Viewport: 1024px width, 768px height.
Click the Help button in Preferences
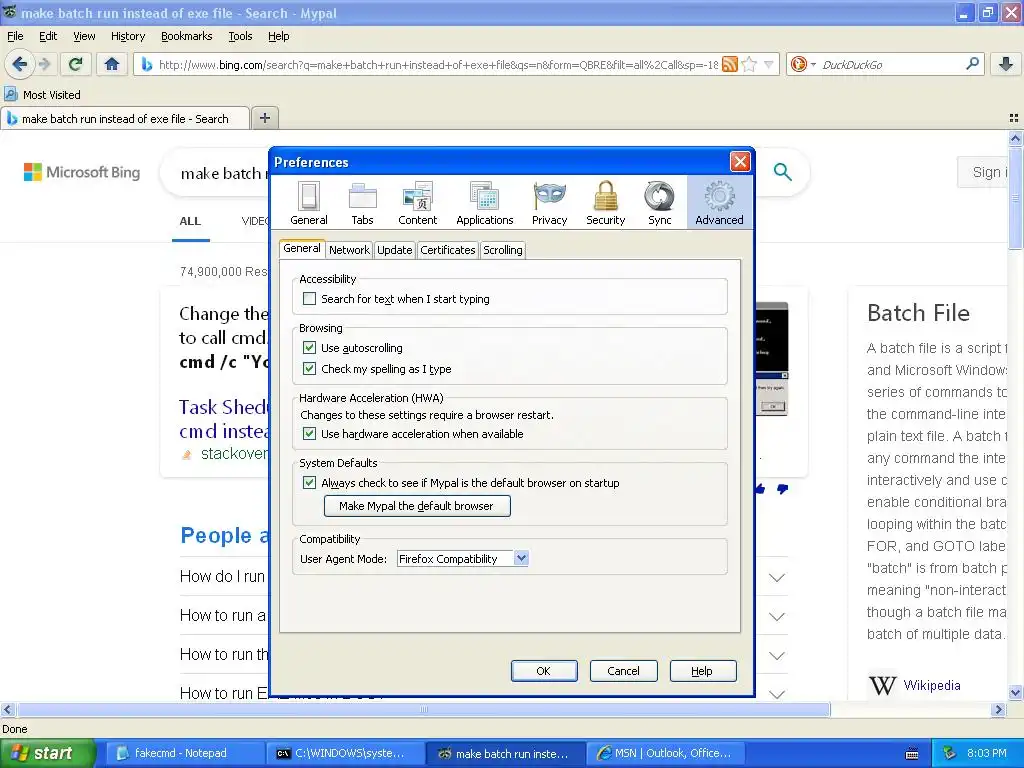(x=703, y=671)
